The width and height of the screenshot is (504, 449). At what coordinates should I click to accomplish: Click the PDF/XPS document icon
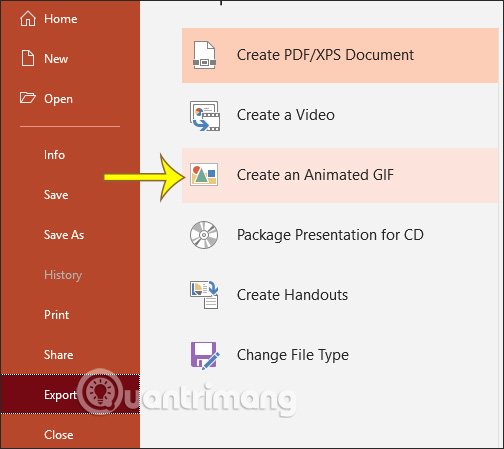click(x=204, y=55)
